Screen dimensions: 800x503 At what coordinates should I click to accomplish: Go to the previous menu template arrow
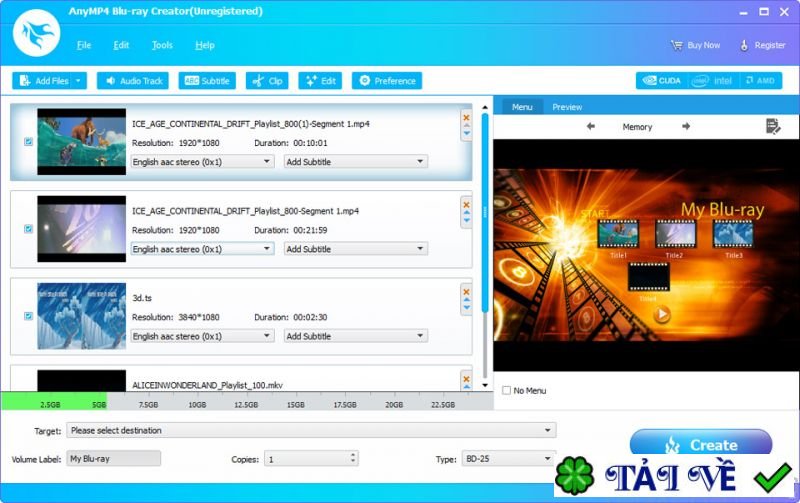(x=591, y=127)
